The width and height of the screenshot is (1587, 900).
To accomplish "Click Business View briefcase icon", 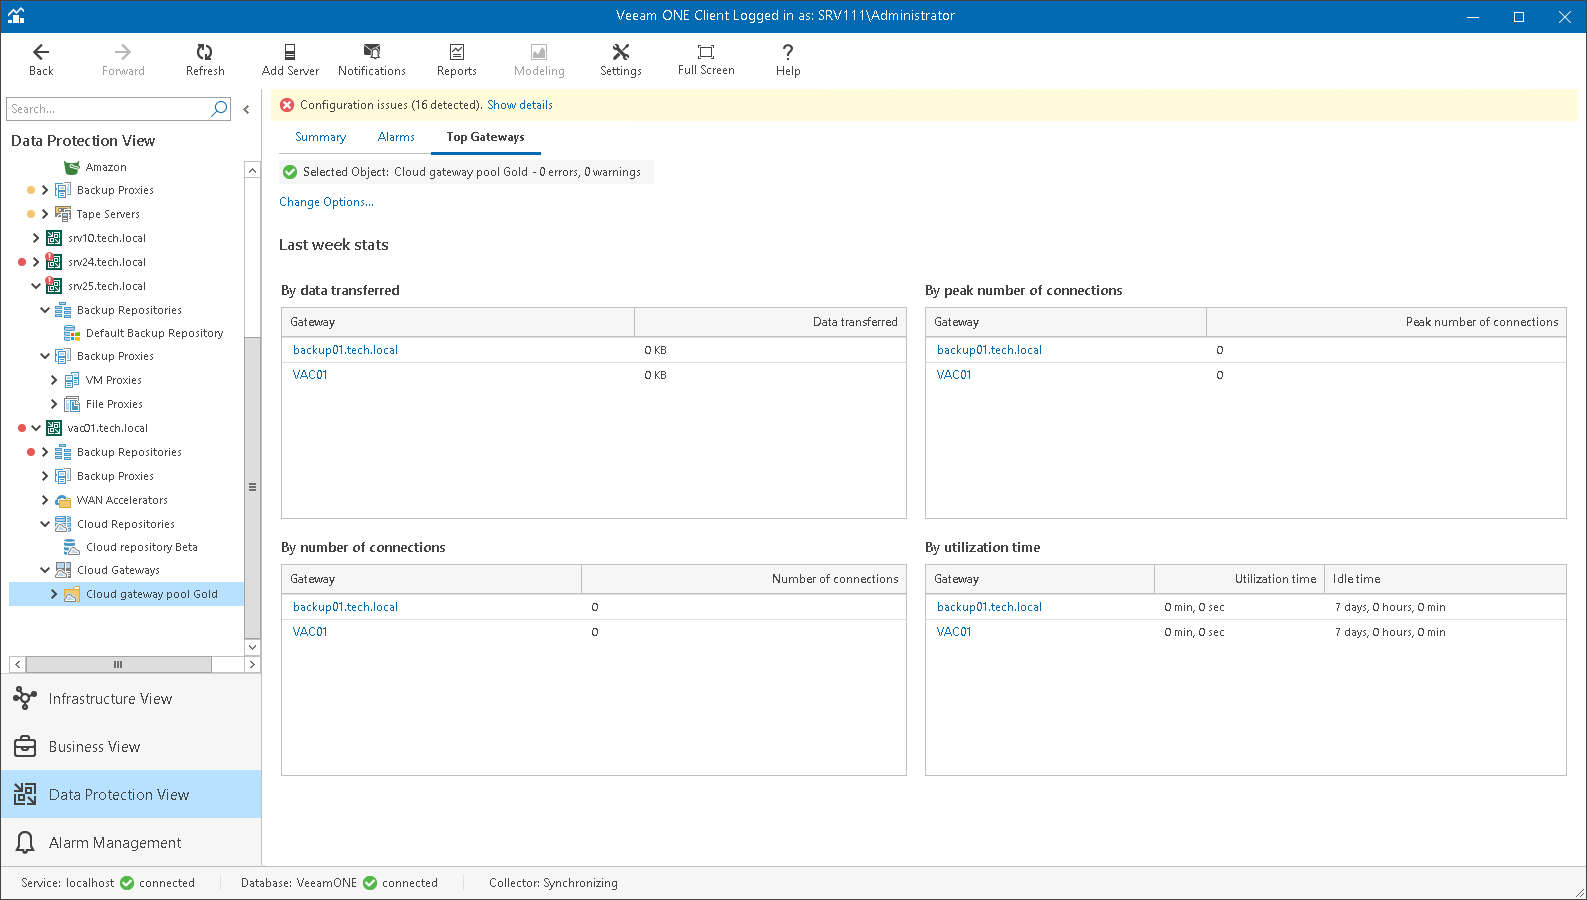I will (25, 747).
